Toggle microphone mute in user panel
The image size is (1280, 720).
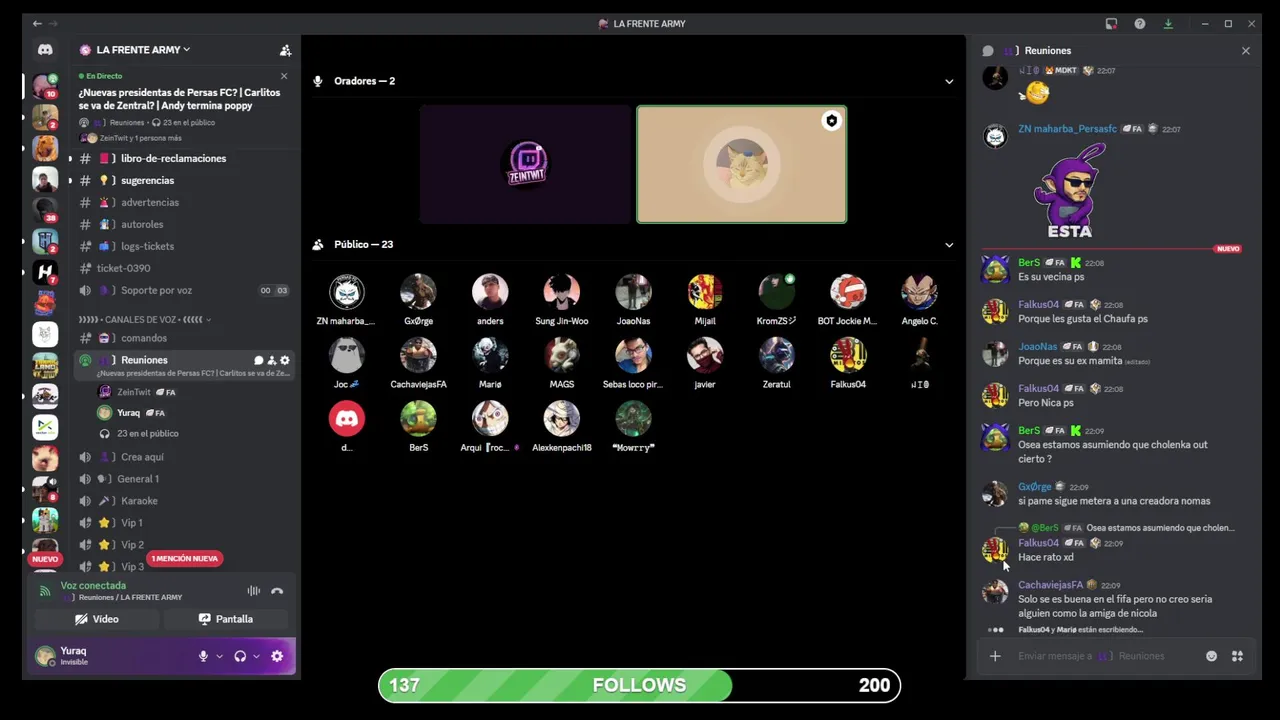coord(203,656)
